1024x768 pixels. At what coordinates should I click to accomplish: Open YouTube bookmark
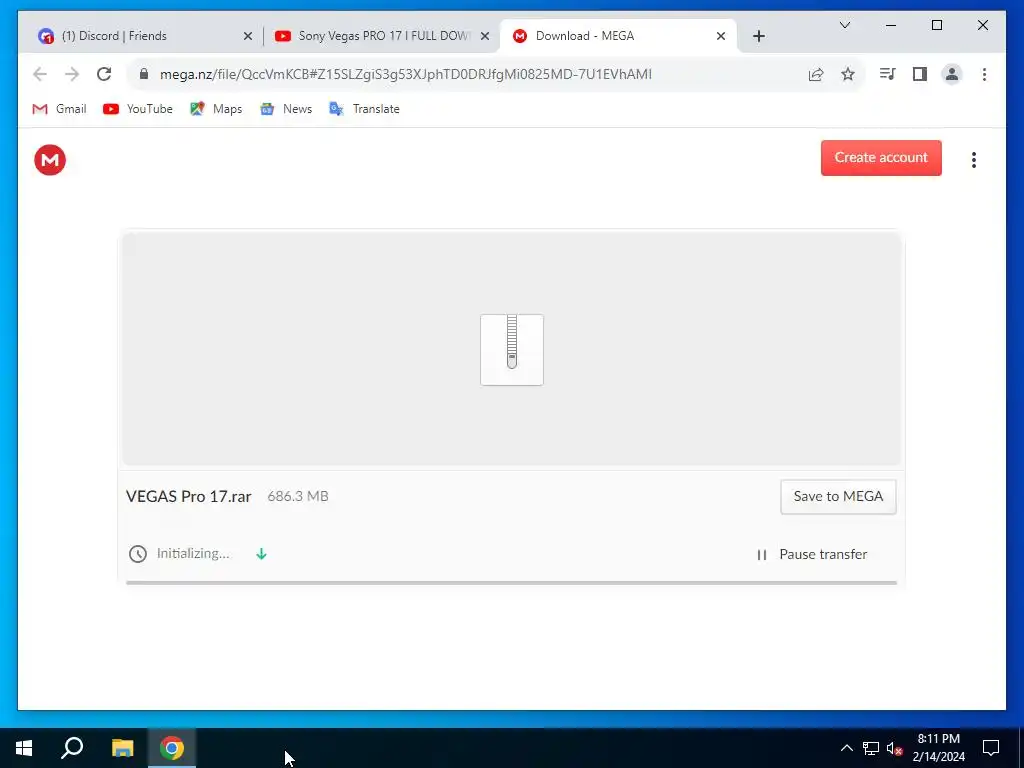(x=138, y=109)
